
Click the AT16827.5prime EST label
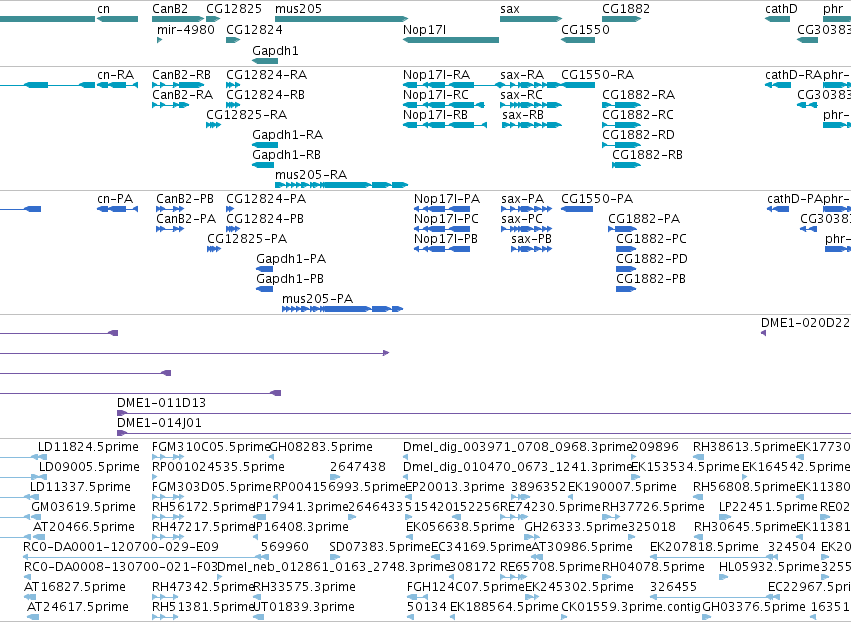point(74,587)
